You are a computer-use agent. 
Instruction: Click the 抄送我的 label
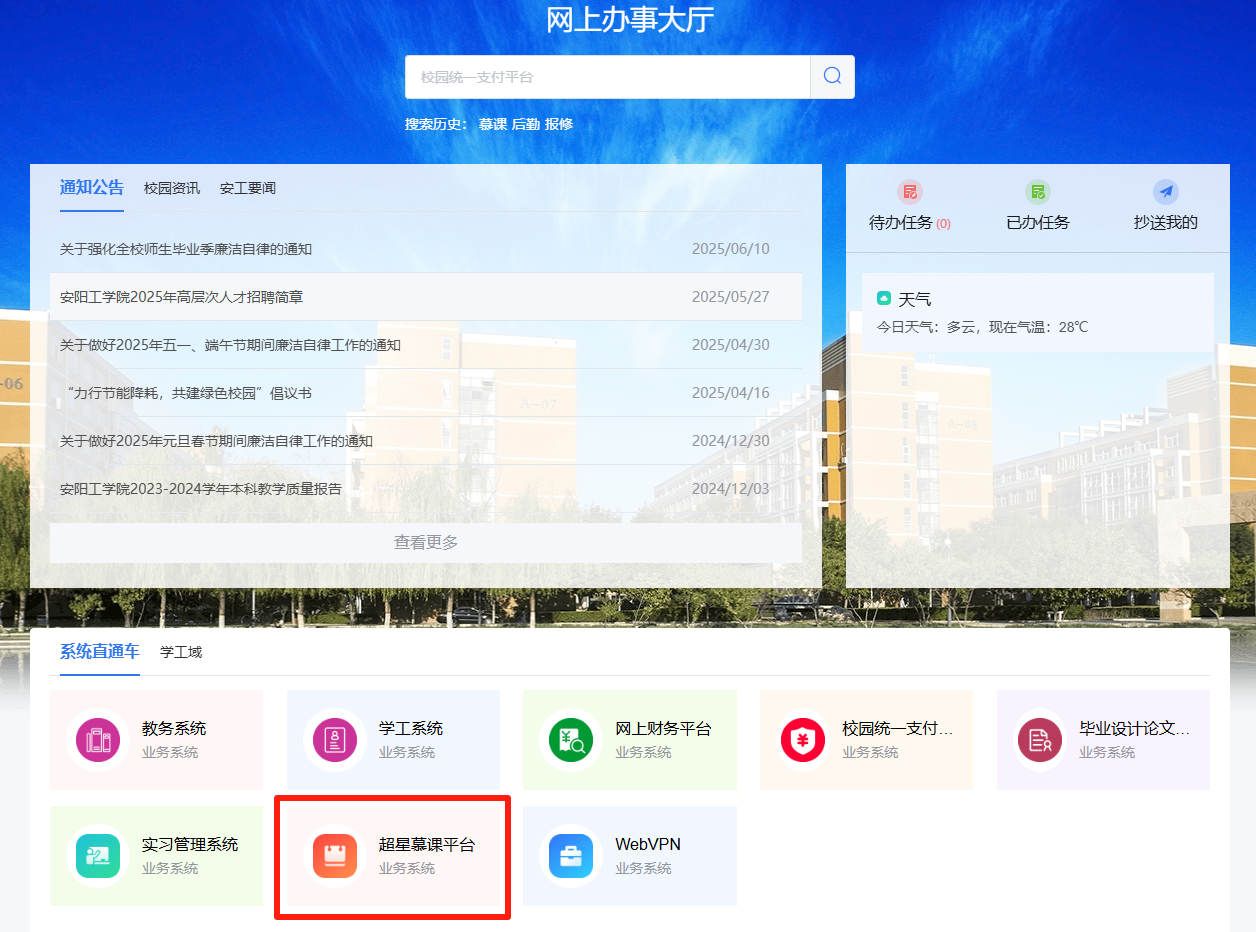pos(1166,222)
